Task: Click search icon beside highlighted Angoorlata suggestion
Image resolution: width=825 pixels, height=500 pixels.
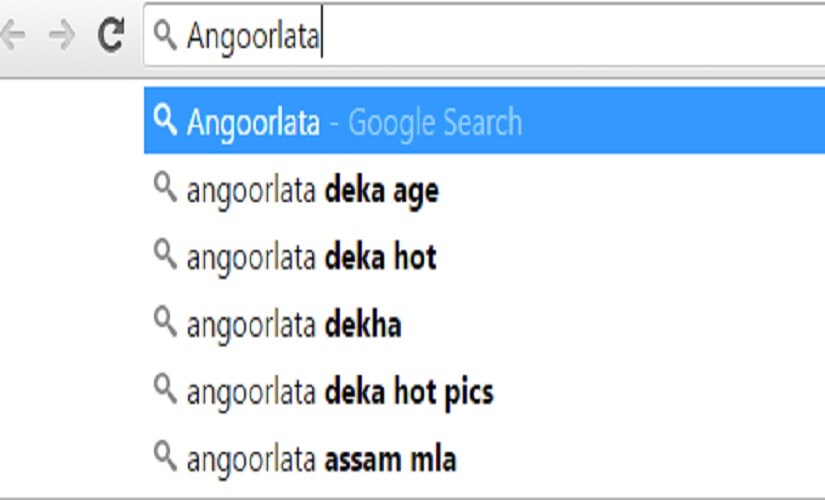Action: point(165,120)
